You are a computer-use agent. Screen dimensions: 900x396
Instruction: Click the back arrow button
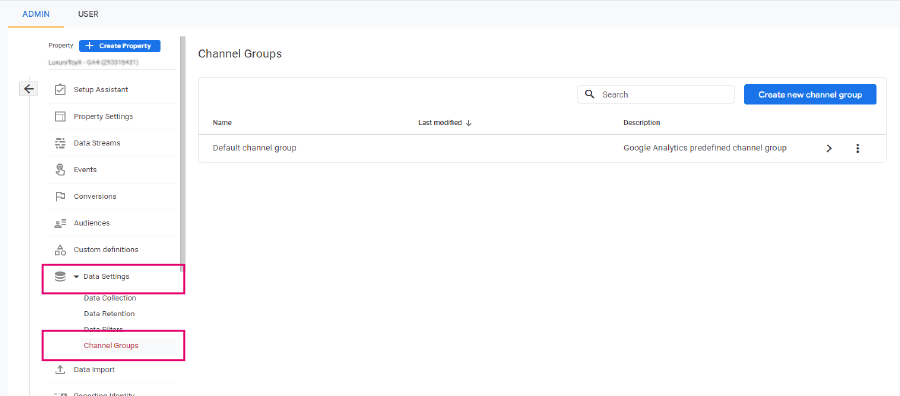point(28,89)
